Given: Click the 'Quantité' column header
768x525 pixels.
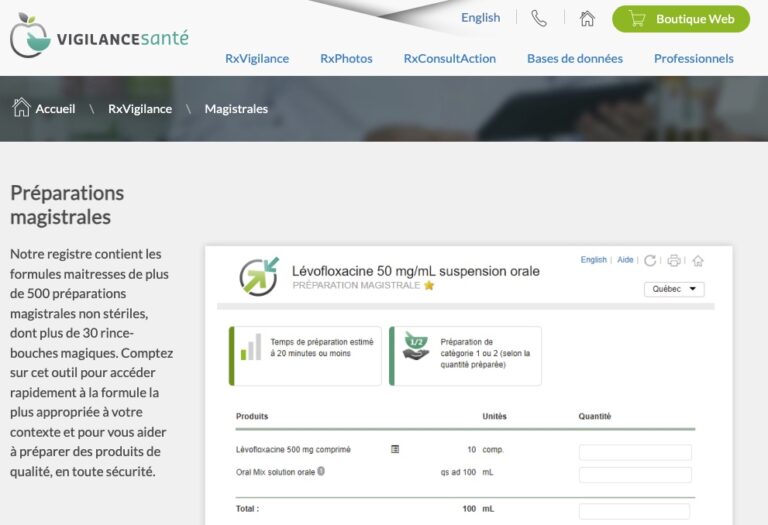Looking at the screenshot, I should click(x=595, y=416).
